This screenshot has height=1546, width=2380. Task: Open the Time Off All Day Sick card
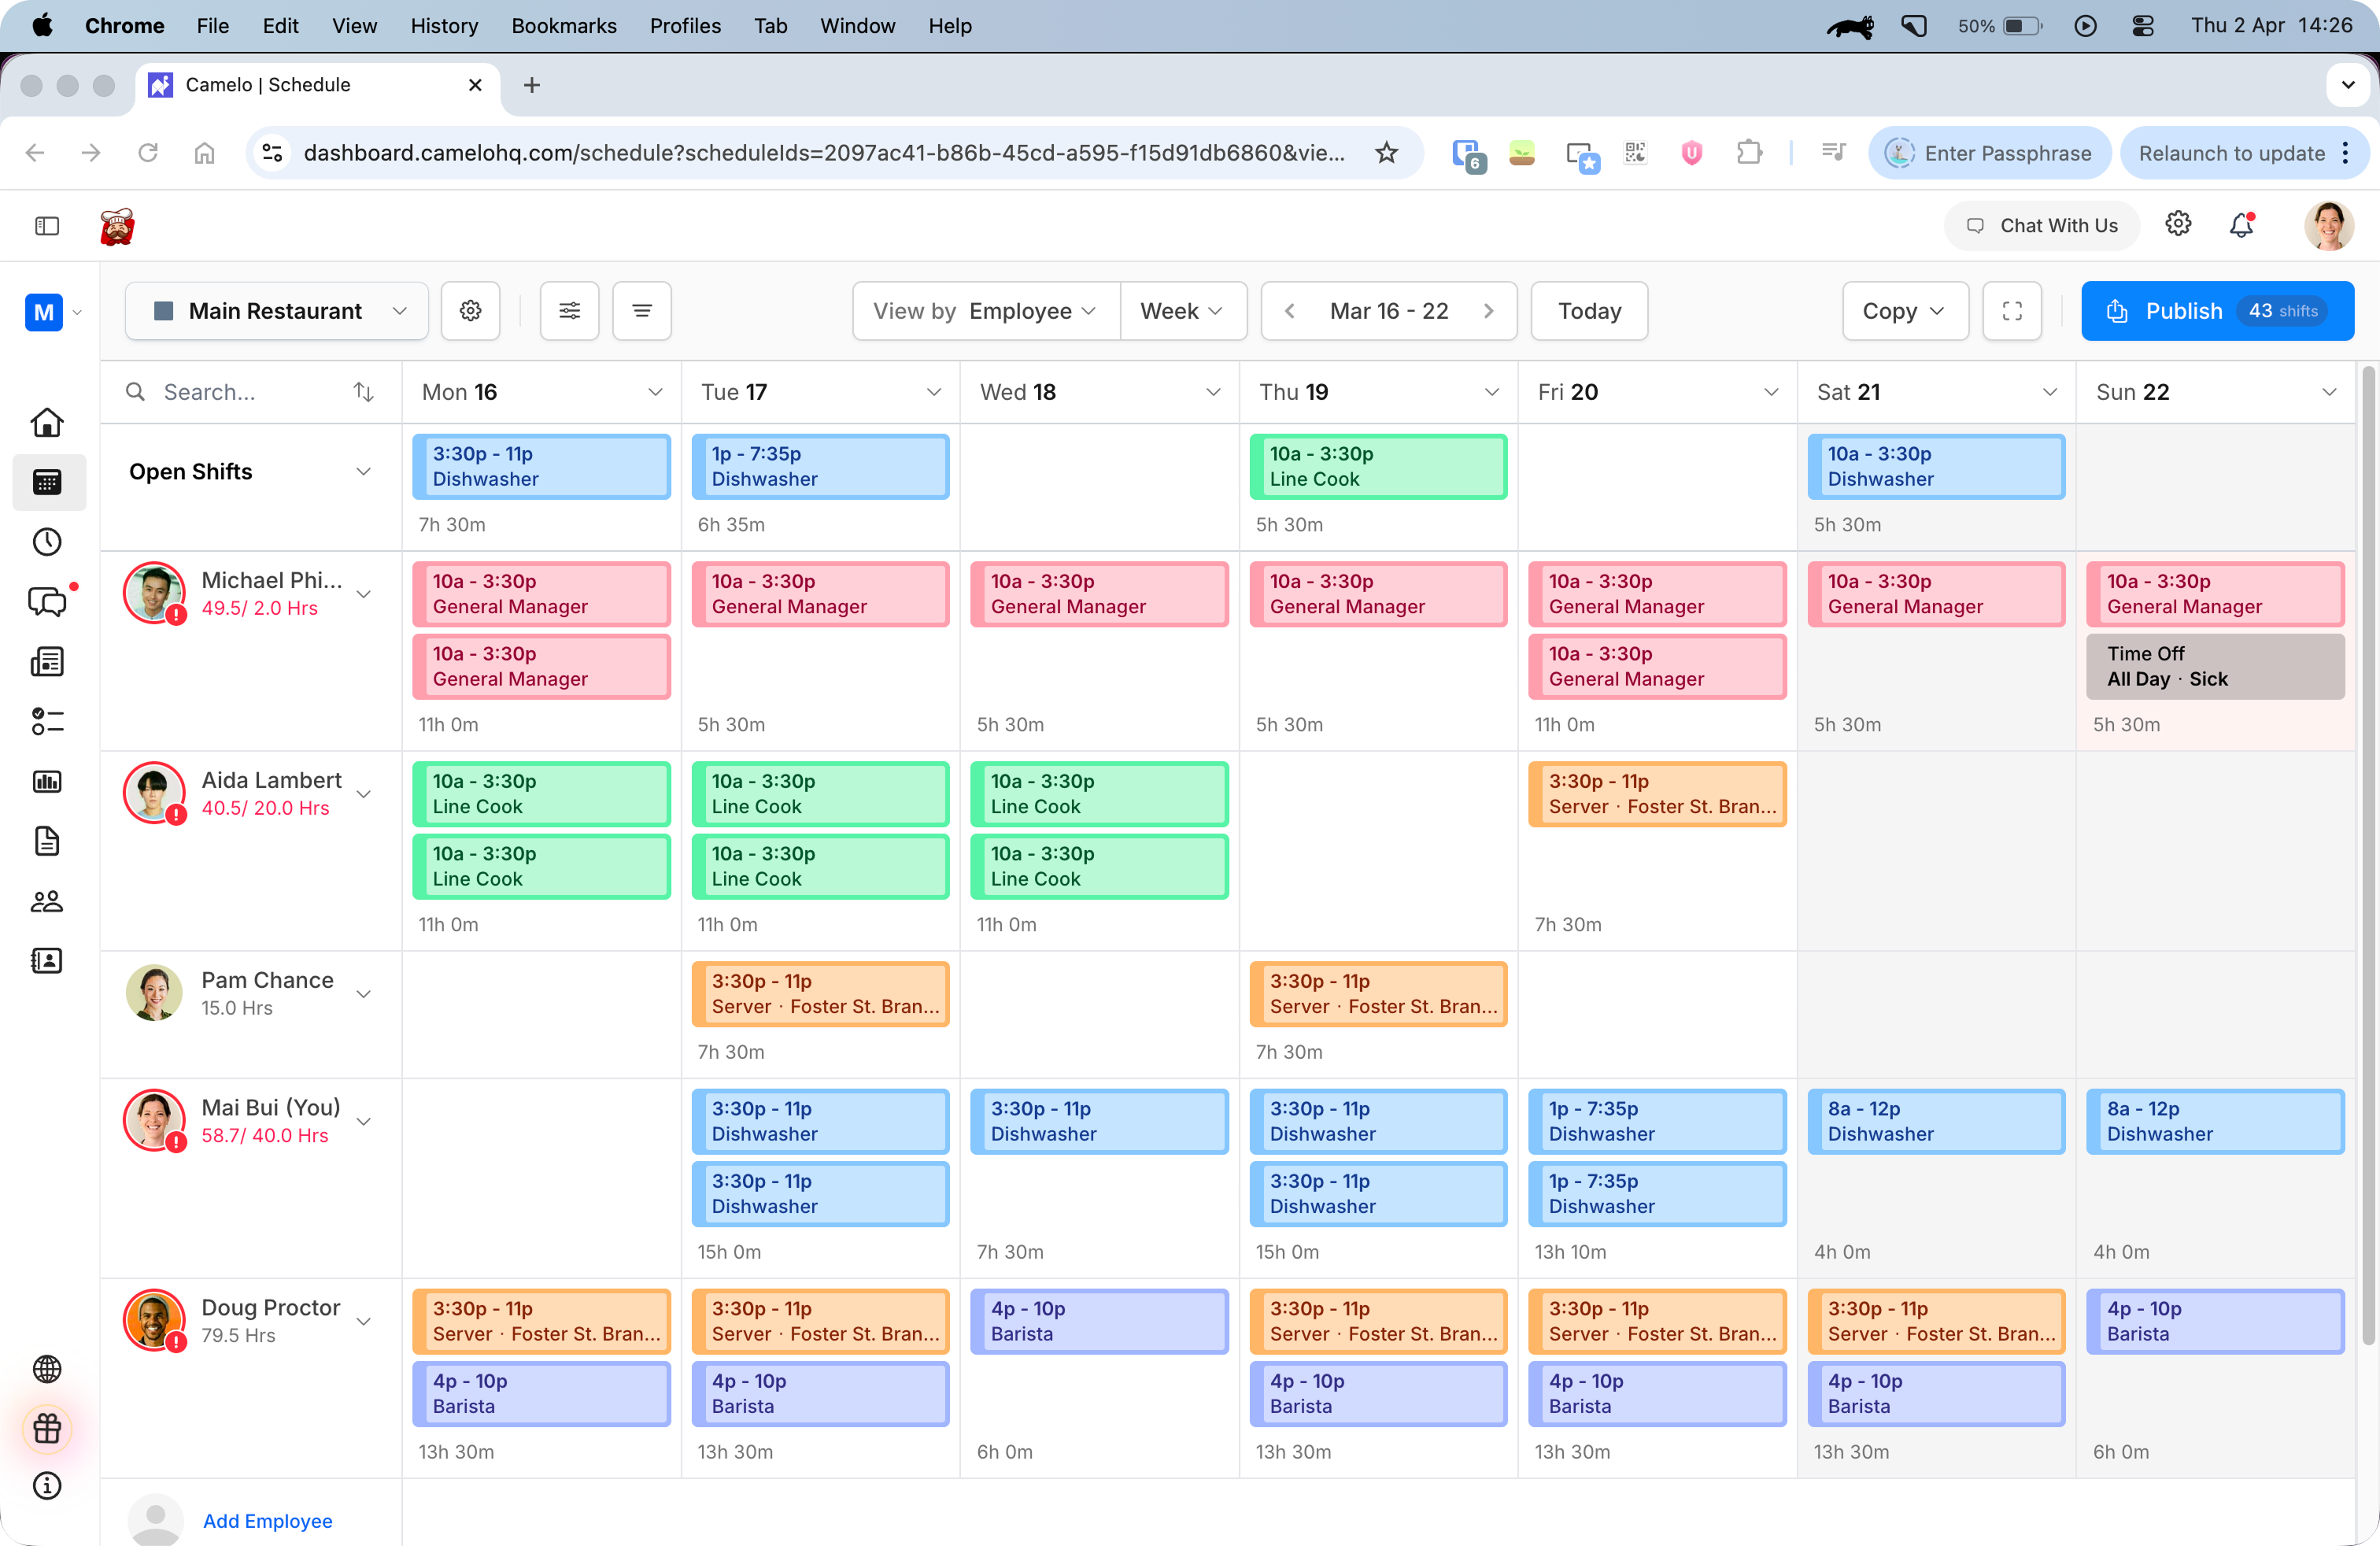2215,666
